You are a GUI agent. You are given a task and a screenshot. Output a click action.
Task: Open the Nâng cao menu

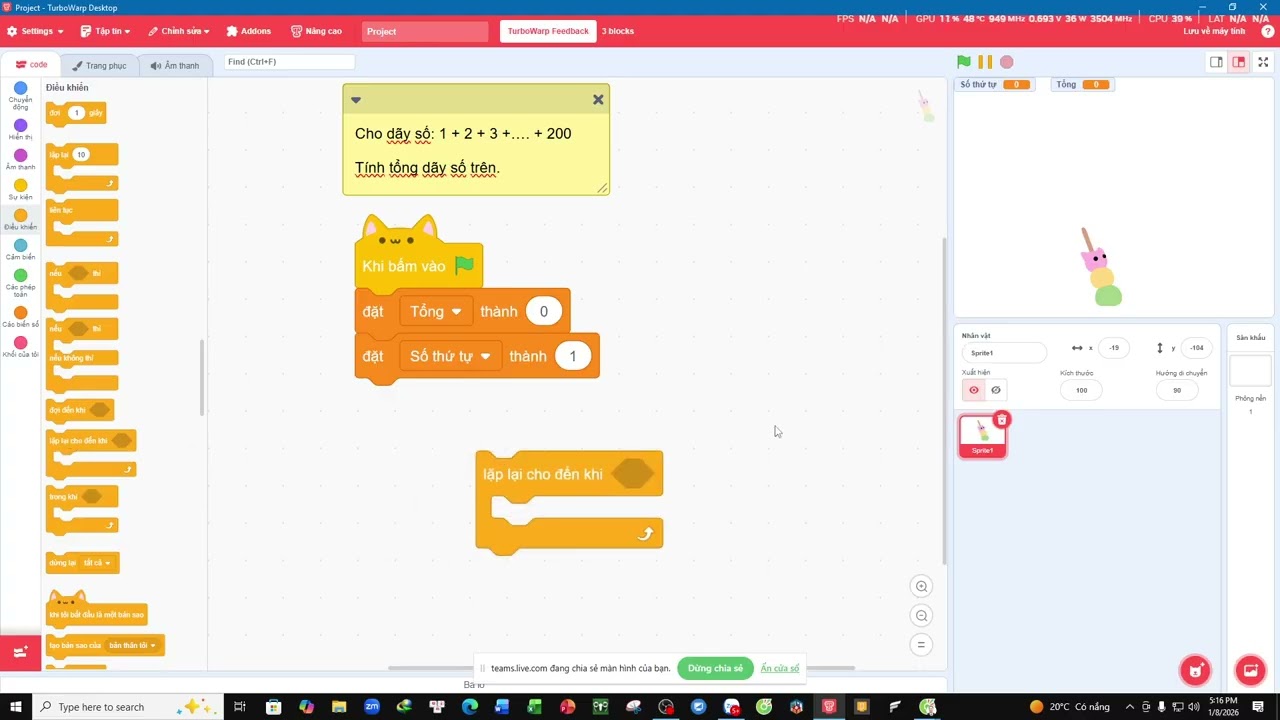[x=316, y=31]
